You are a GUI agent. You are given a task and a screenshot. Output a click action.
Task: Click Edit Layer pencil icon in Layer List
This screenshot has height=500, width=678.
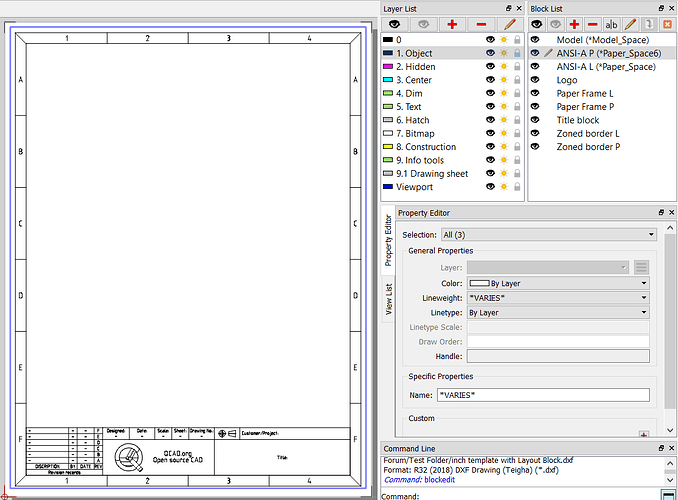point(510,23)
